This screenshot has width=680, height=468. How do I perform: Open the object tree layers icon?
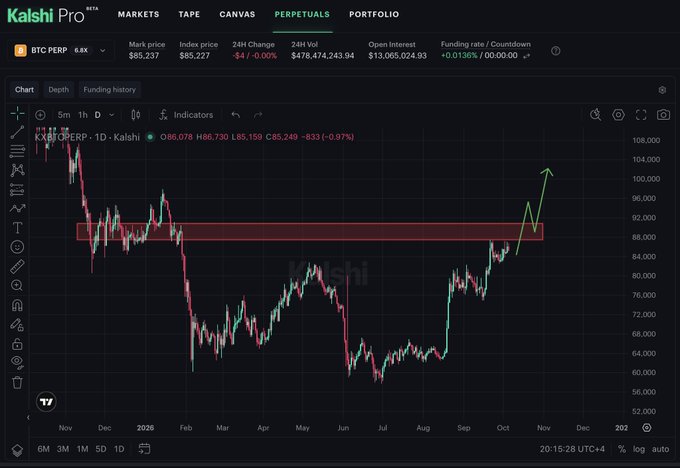coord(17,450)
